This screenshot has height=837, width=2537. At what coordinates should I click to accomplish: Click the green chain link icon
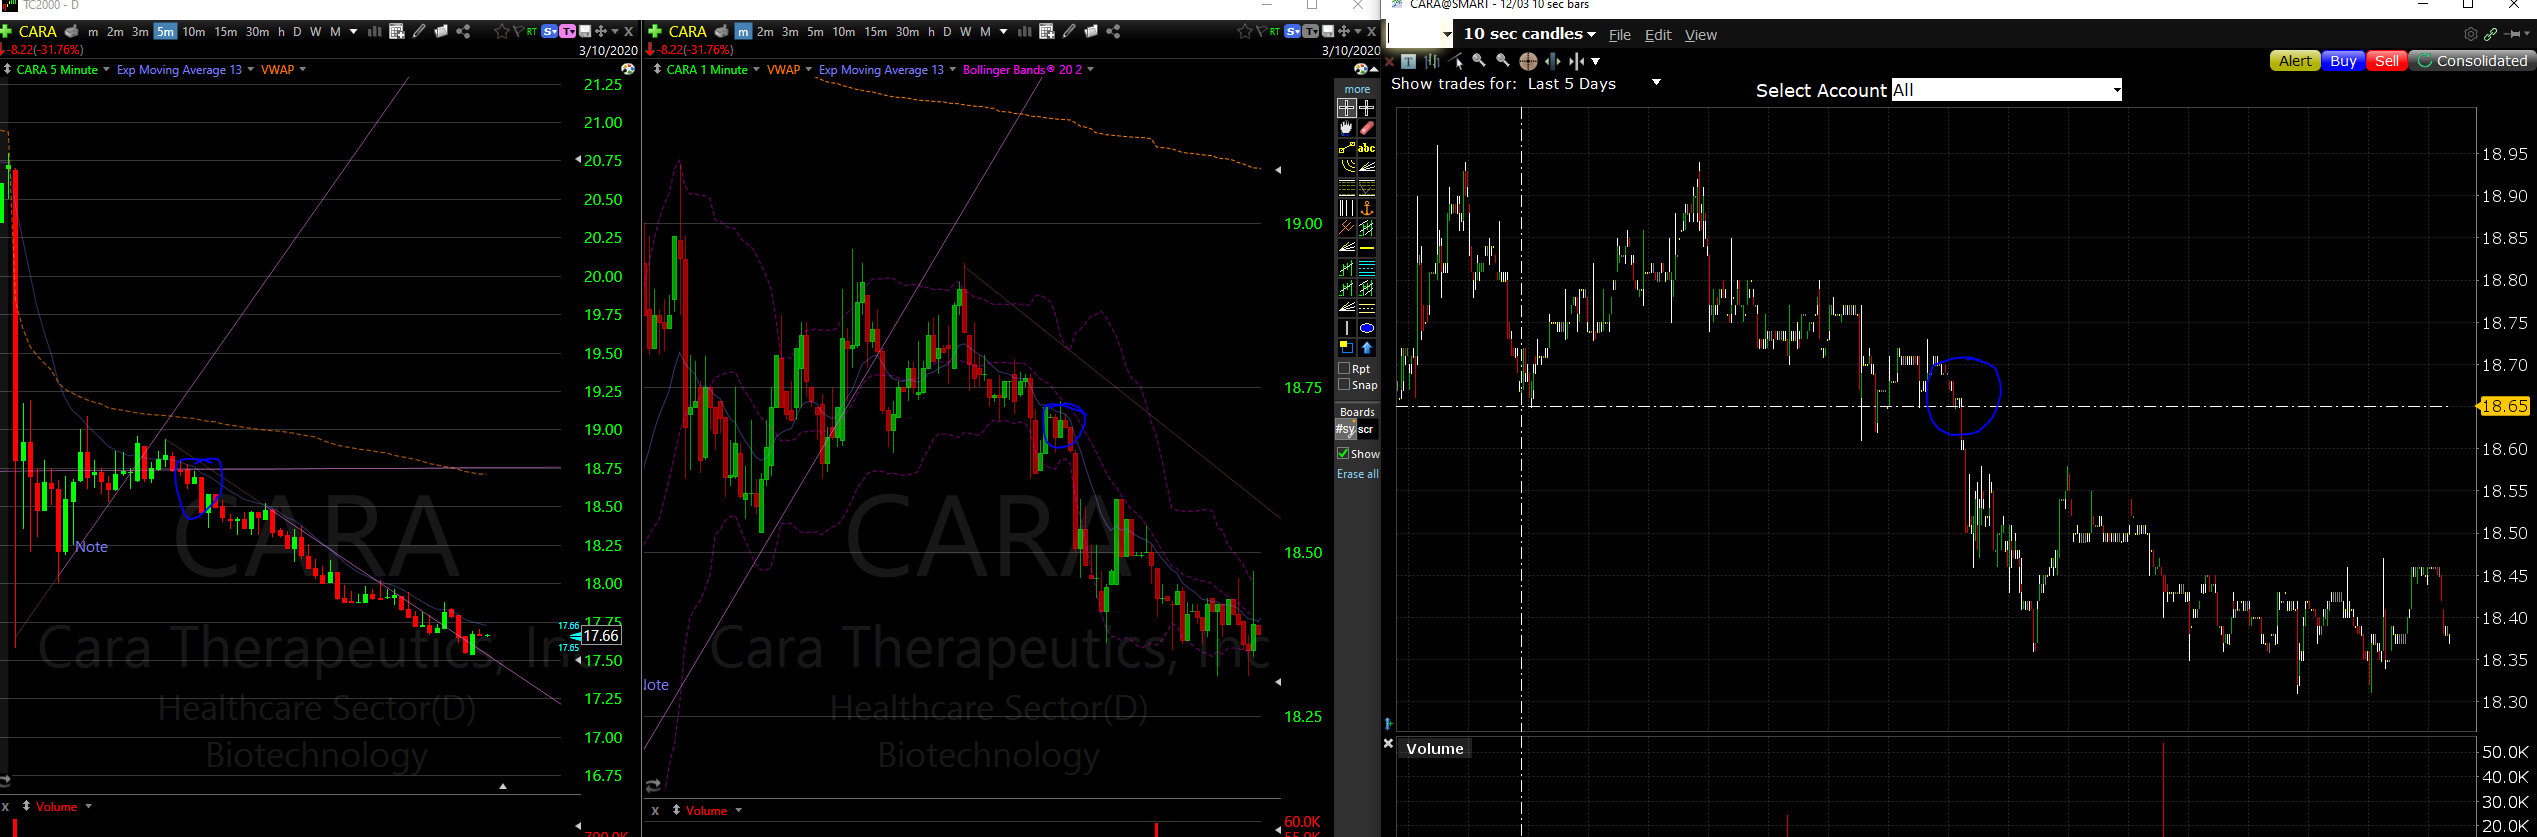2490,34
